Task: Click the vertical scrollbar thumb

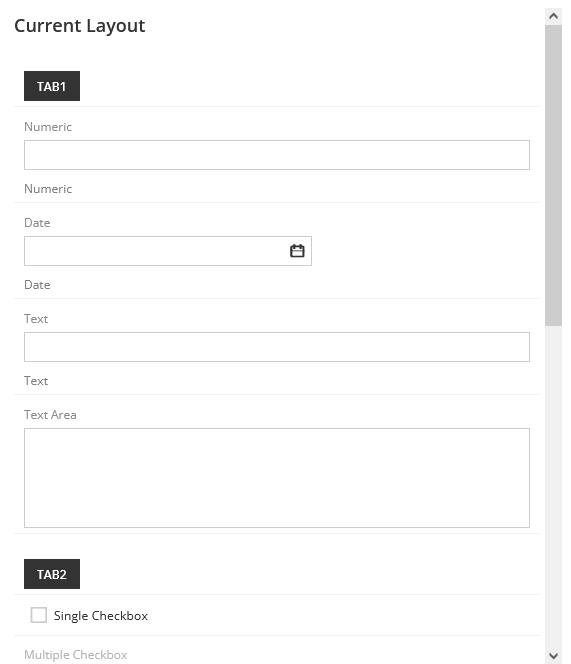Action: coord(553,175)
